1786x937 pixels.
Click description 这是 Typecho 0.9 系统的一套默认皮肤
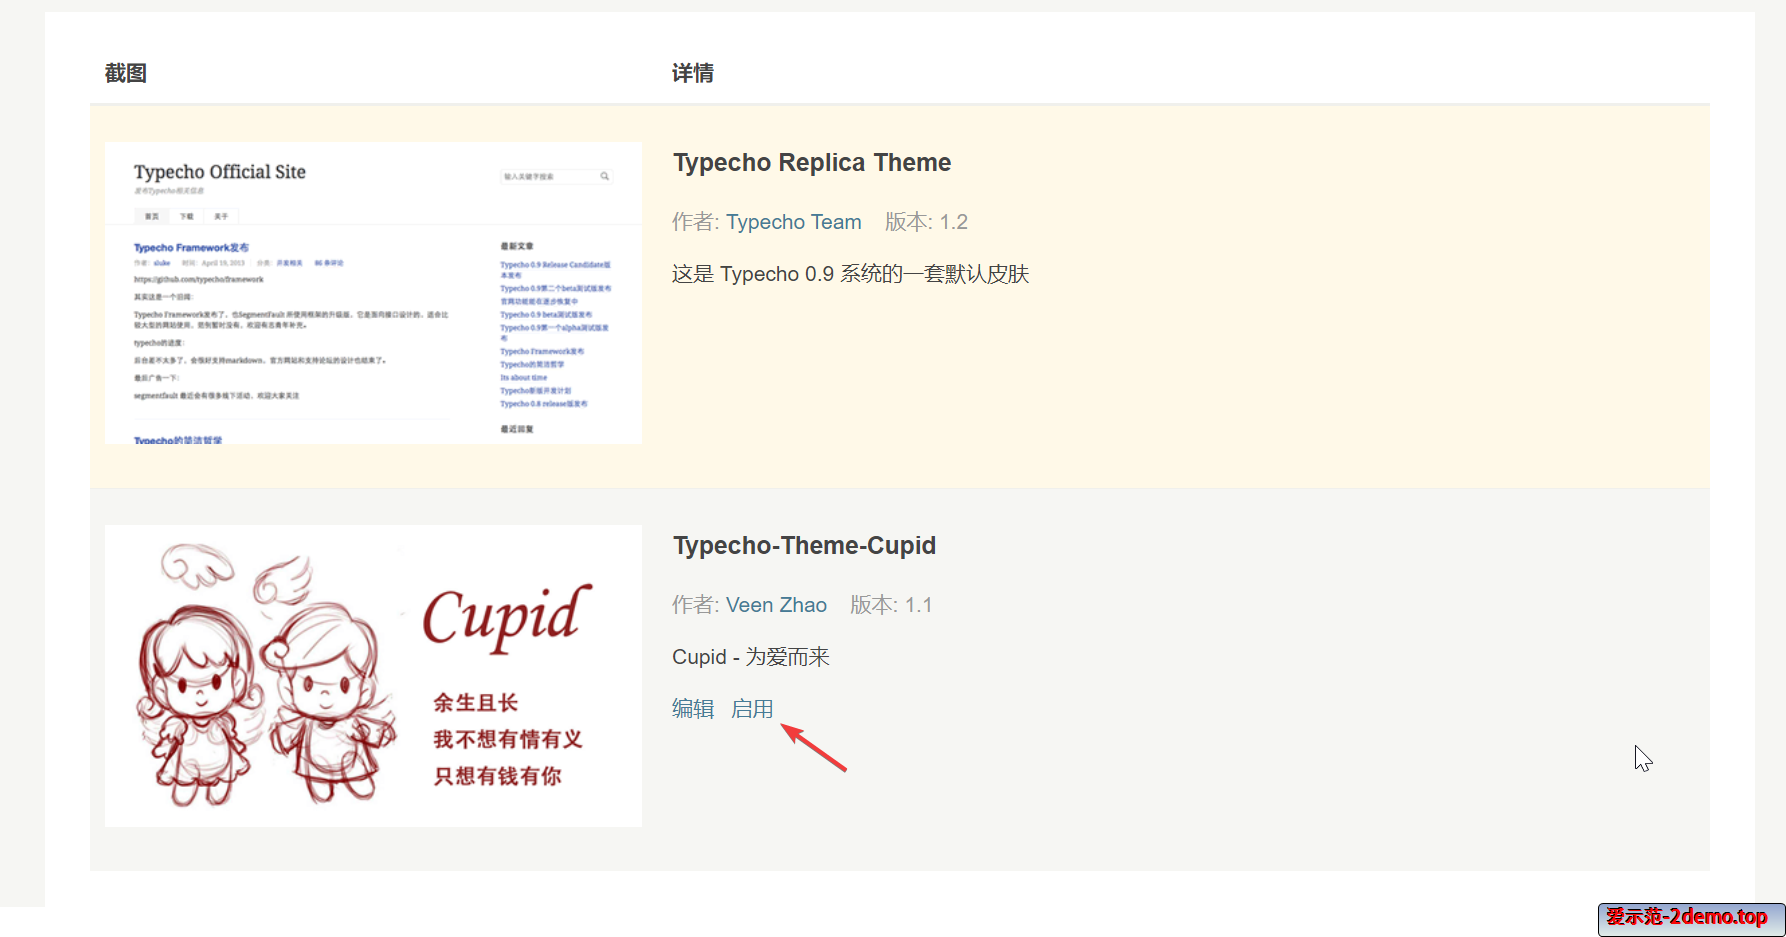click(850, 274)
